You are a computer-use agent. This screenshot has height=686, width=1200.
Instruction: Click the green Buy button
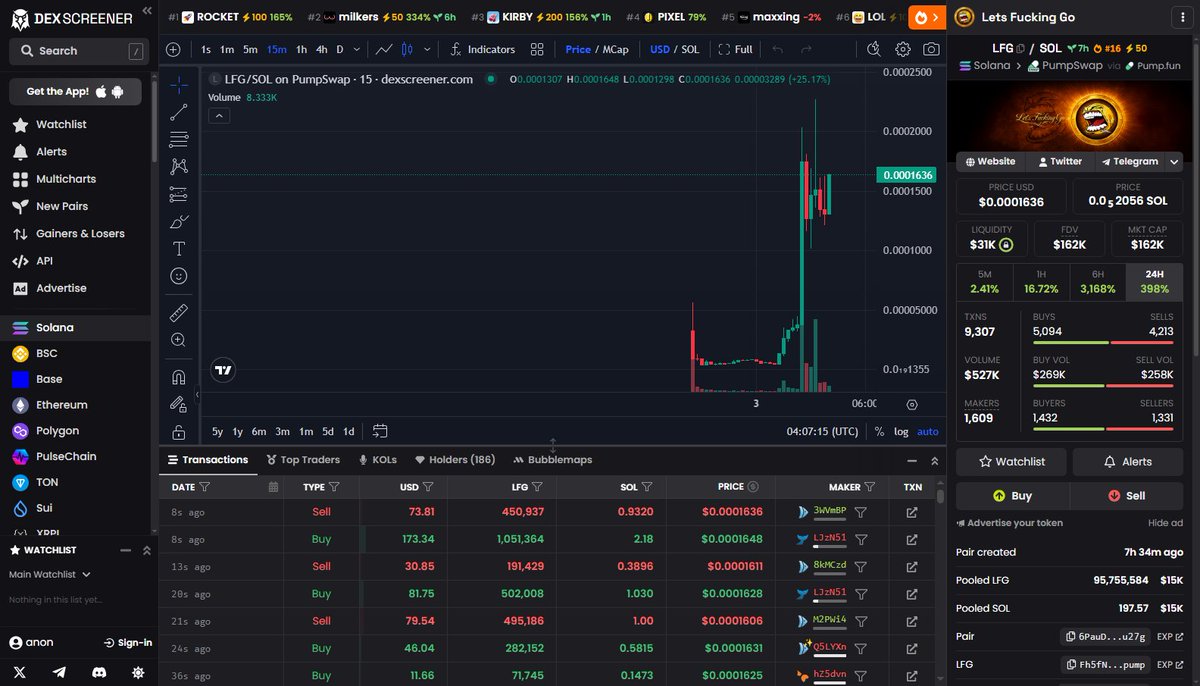pos(1012,495)
